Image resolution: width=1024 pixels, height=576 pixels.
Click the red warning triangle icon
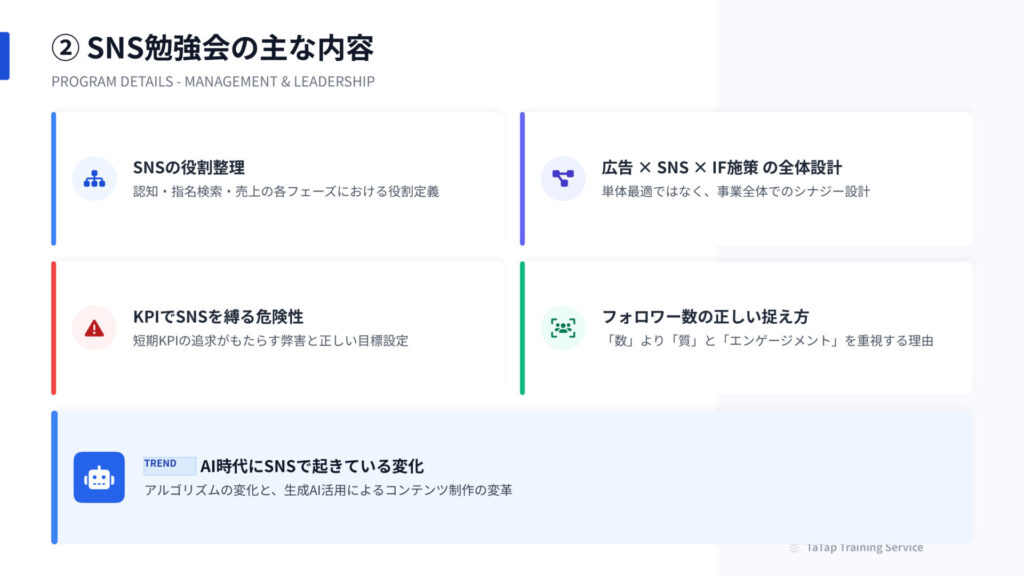[x=95, y=328]
